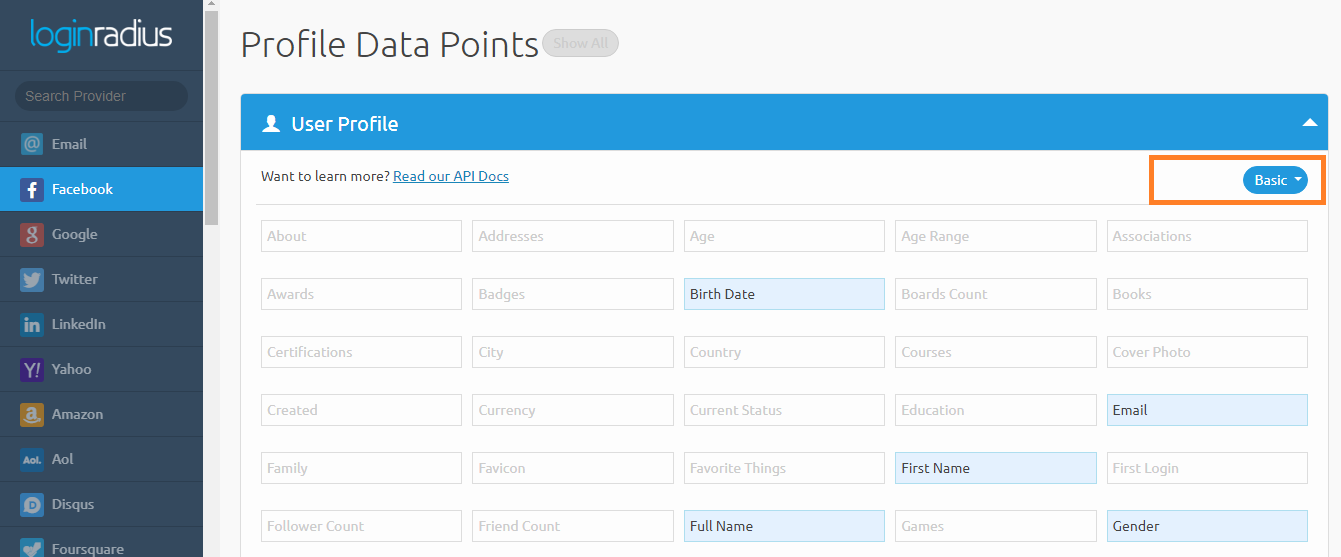Click the Favorite Things data point

tap(784, 468)
